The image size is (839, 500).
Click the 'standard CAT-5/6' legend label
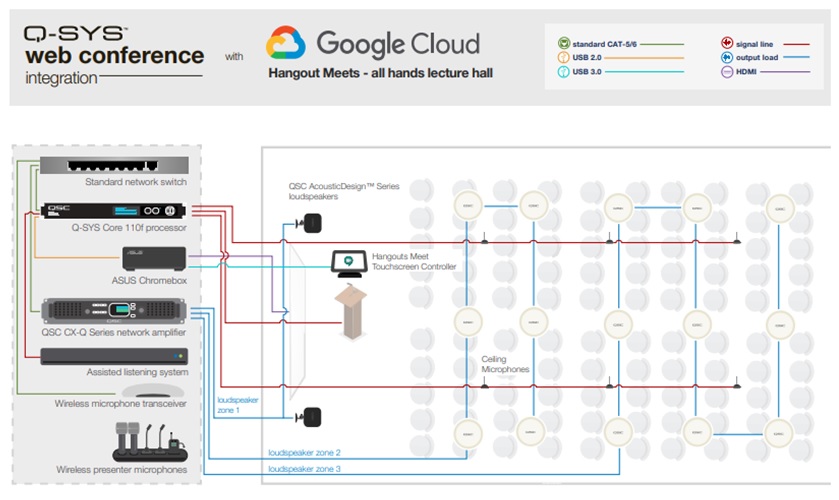tap(605, 44)
